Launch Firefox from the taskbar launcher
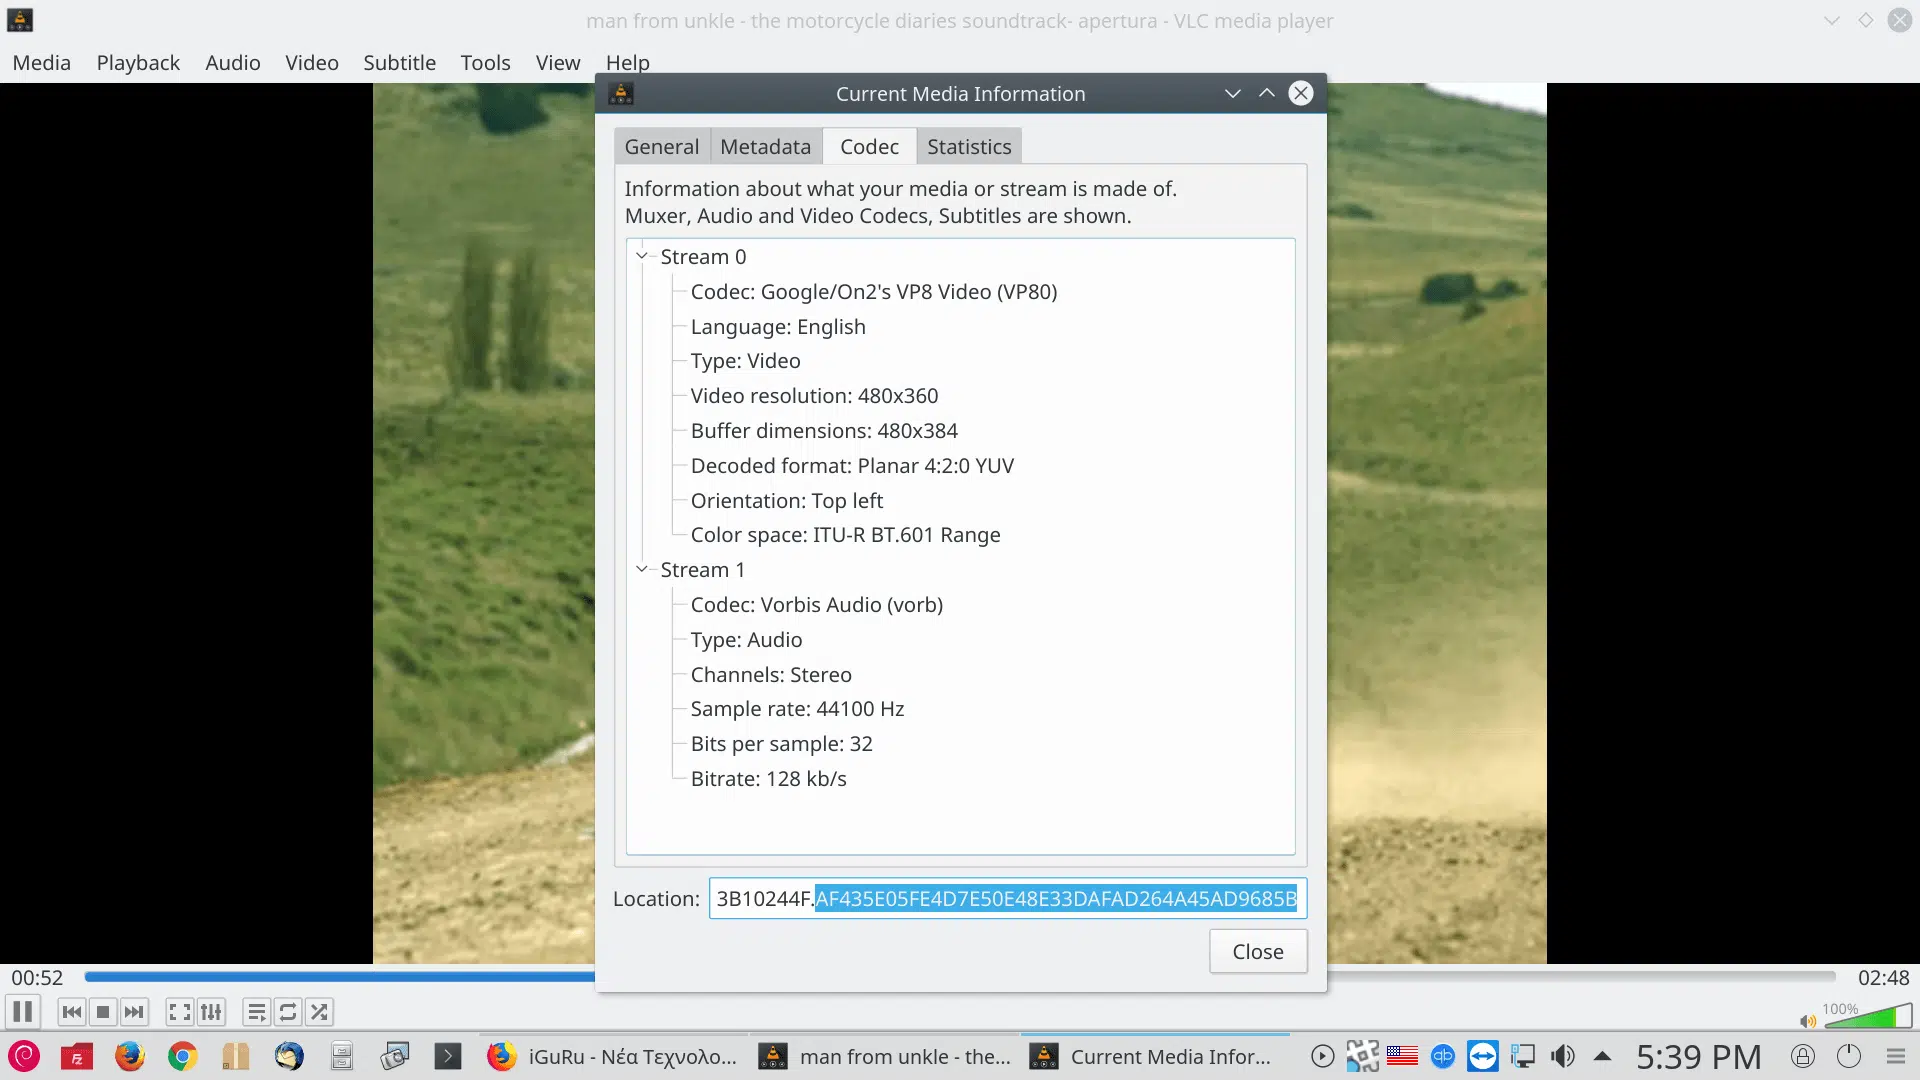This screenshot has width=1920, height=1080. tap(129, 1056)
